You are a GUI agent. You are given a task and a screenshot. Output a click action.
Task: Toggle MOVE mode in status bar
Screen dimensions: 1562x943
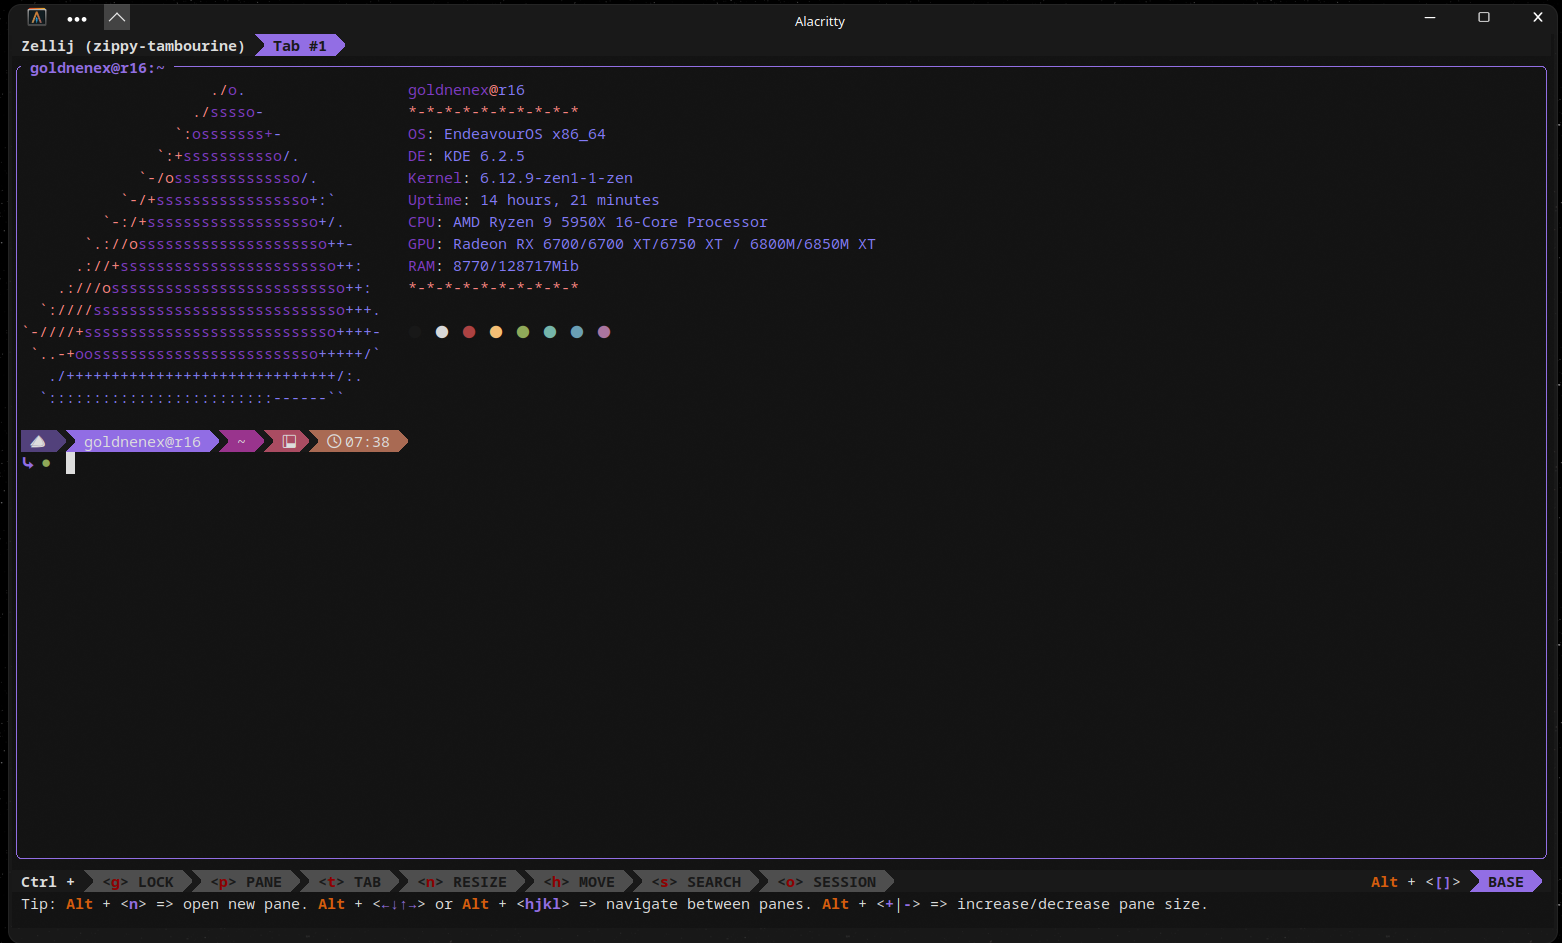(580, 882)
